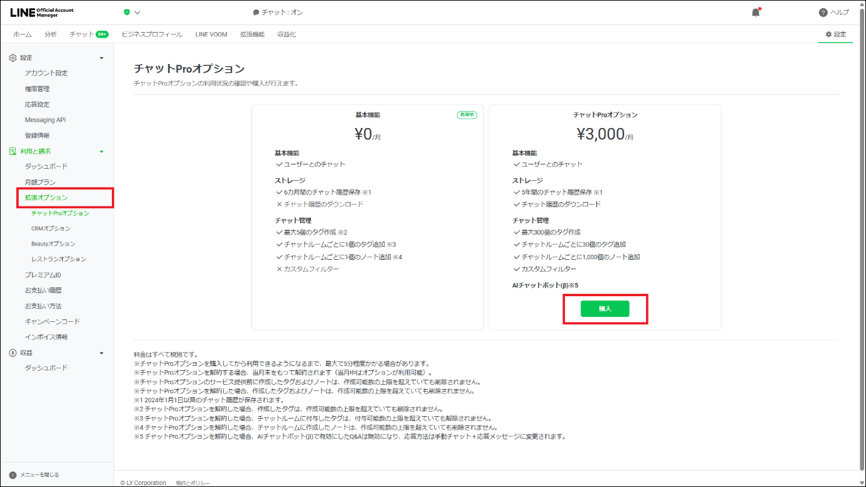
Task: Click the coin icon beside 収益
Action: coord(13,352)
